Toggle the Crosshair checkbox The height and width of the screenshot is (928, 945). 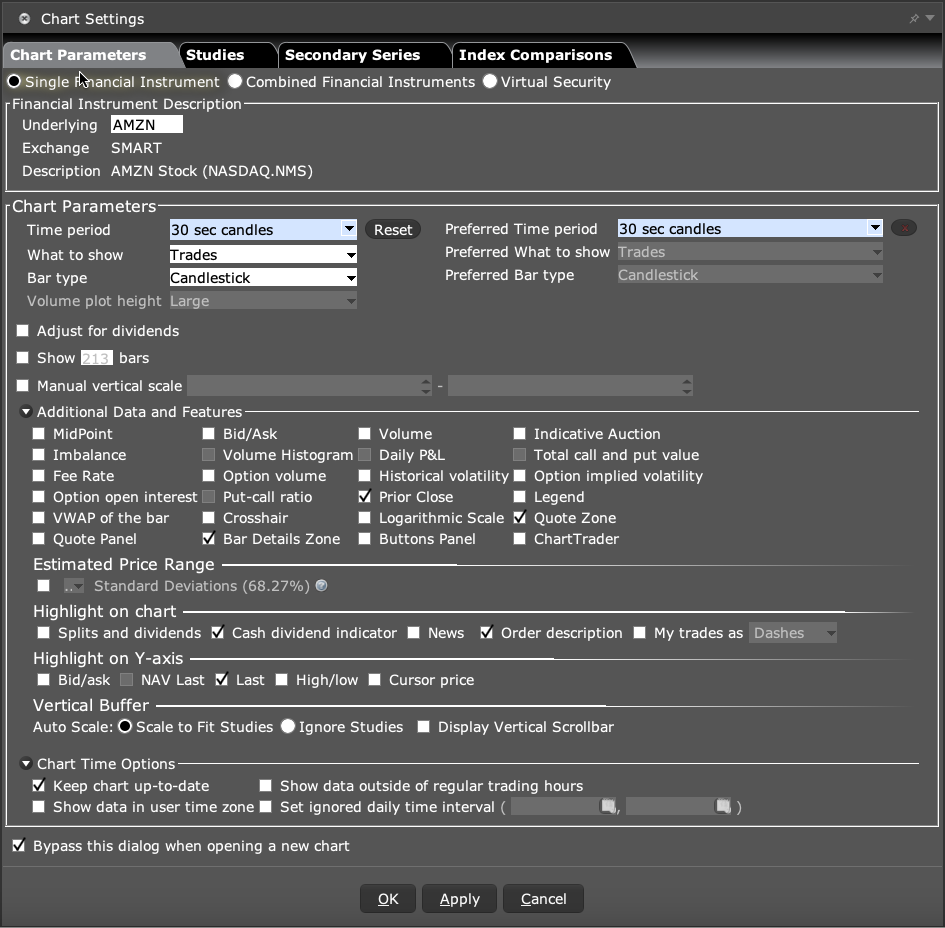209,518
